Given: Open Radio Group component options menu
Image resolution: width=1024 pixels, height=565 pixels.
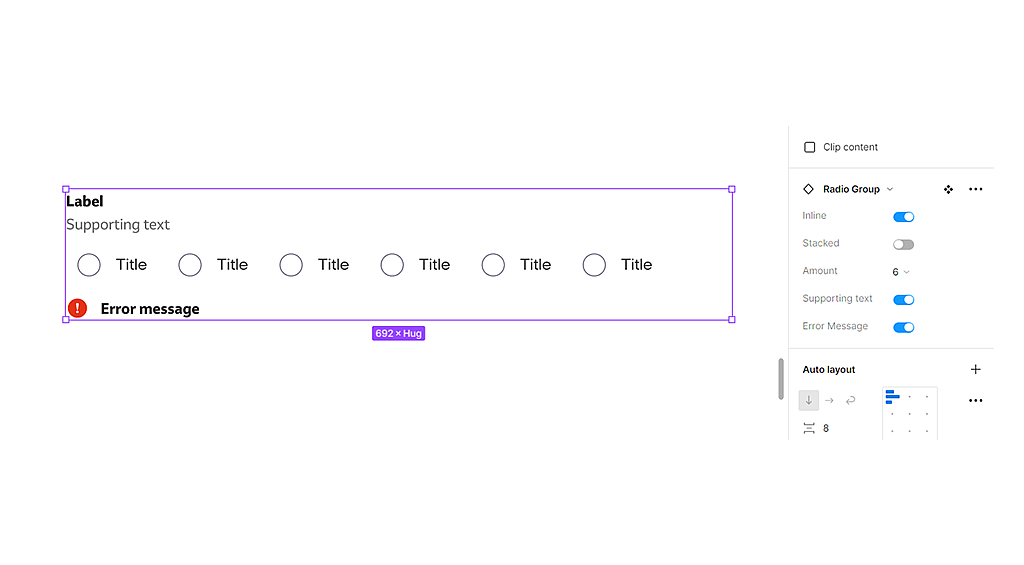Looking at the screenshot, I should pos(976,189).
